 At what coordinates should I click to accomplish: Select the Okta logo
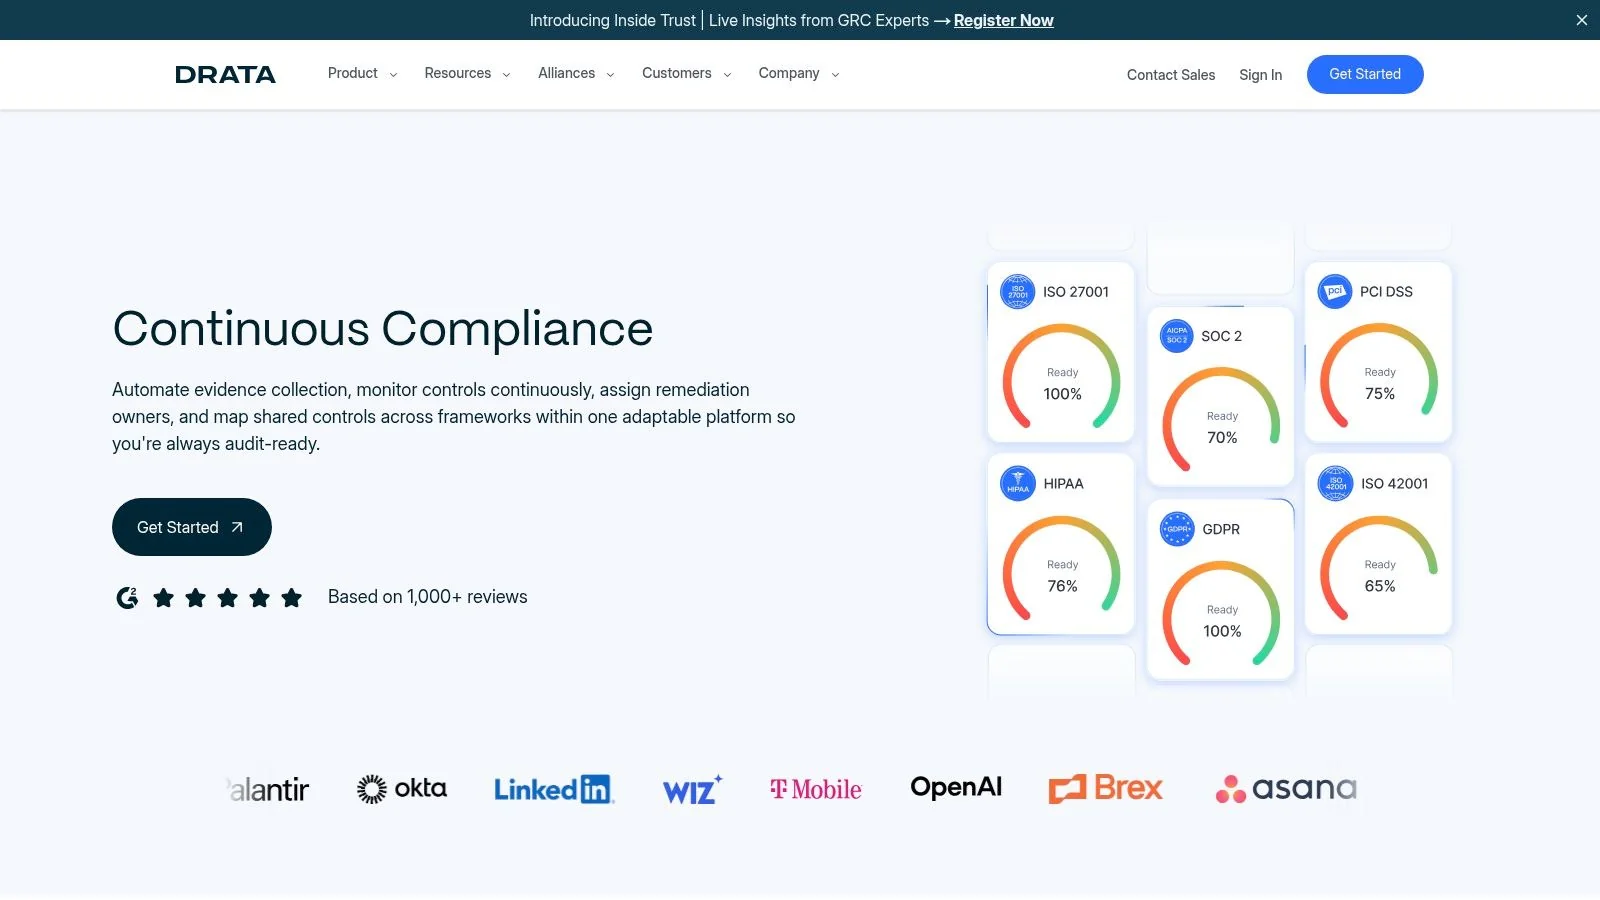[401, 789]
